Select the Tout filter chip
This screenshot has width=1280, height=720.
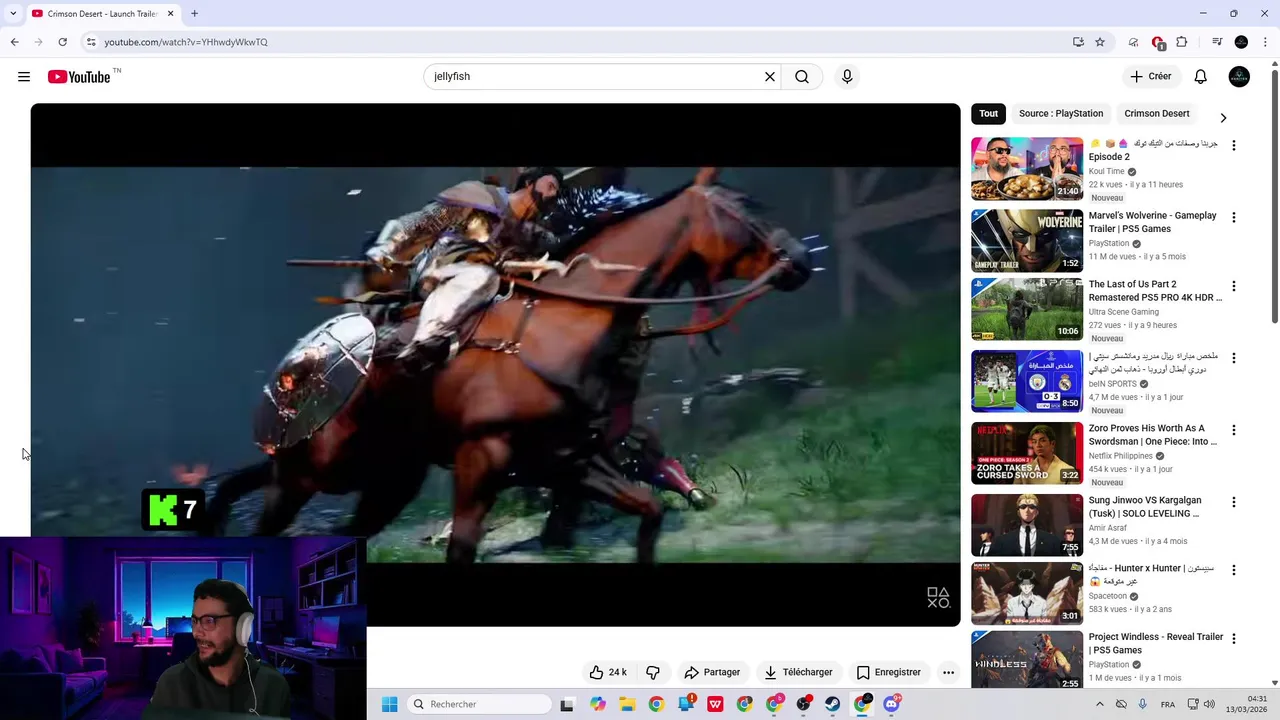(x=988, y=113)
